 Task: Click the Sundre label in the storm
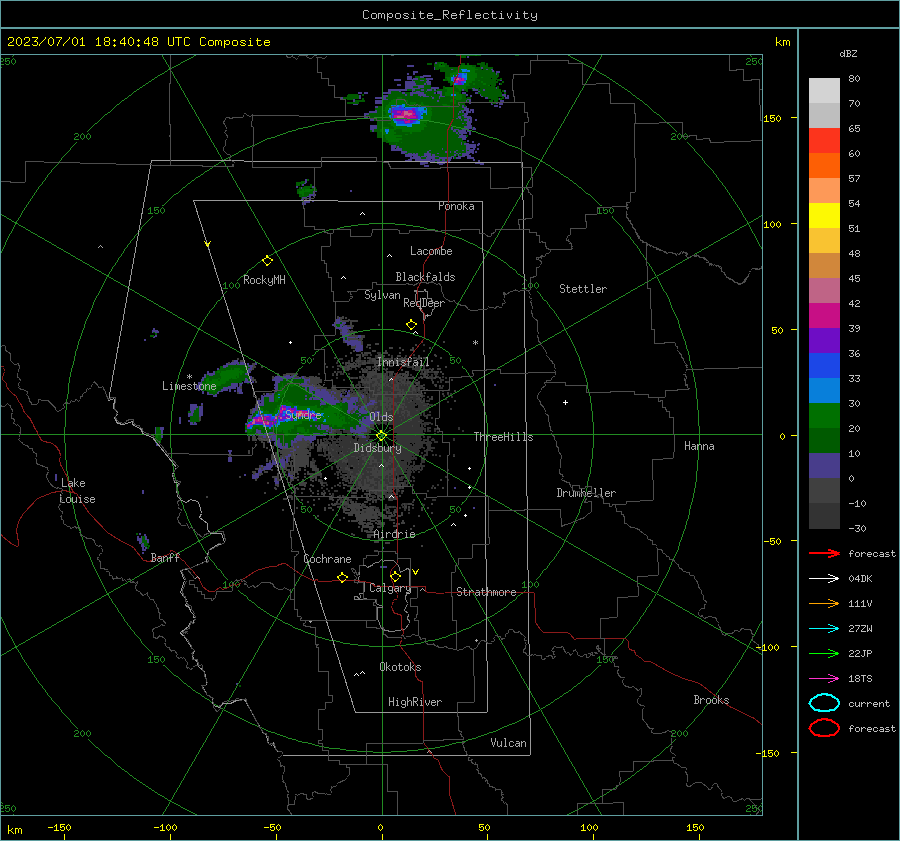304,414
